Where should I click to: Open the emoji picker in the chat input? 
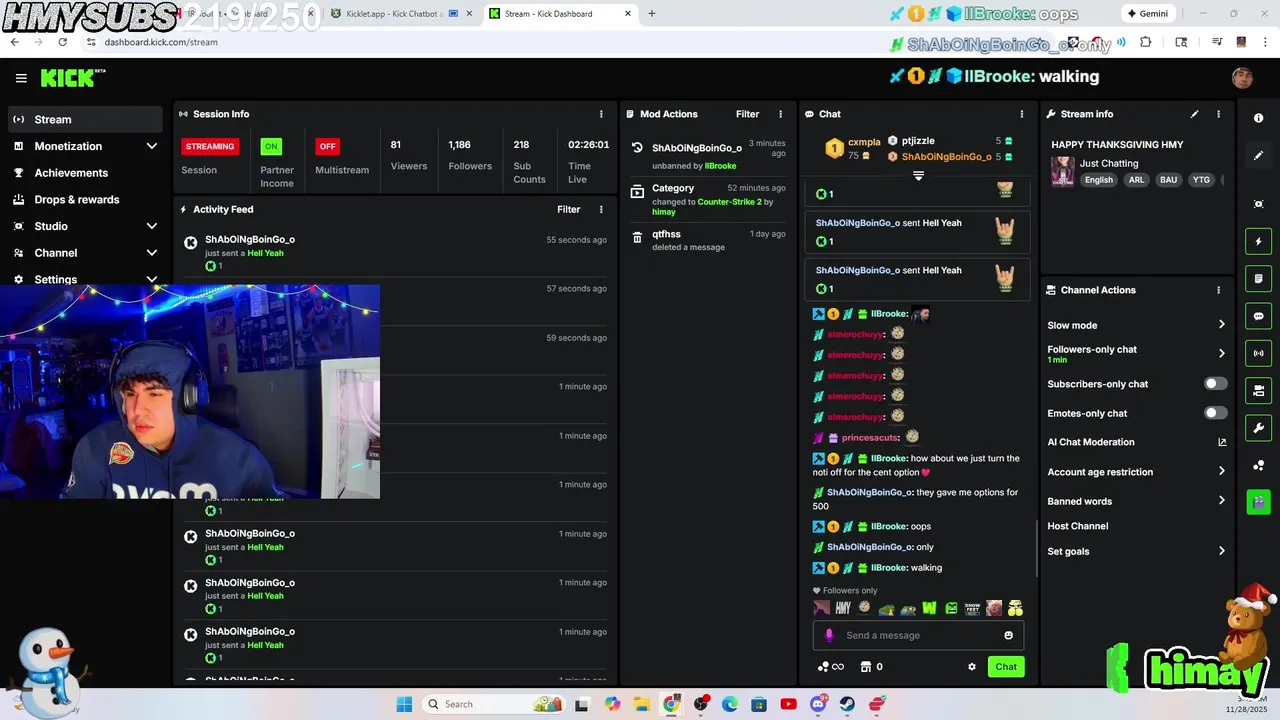[x=1008, y=635]
